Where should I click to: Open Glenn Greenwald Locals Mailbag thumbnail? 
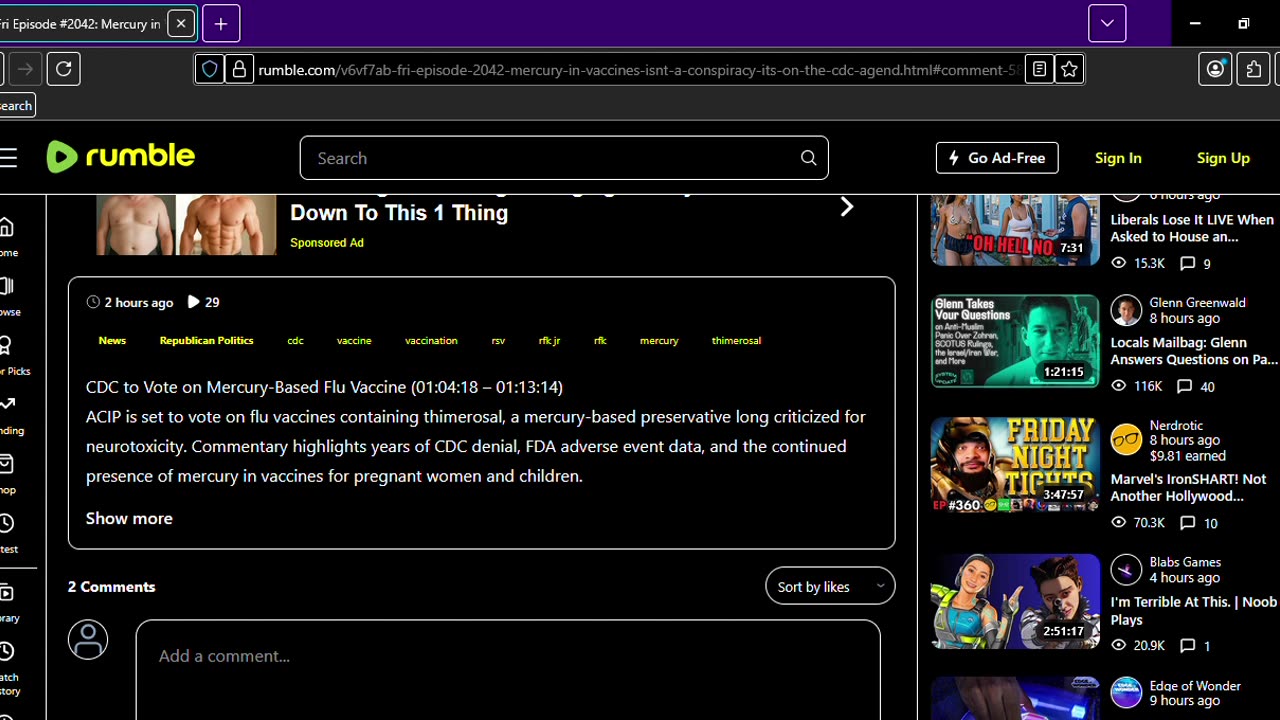pyautogui.click(x=1015, y=340)
